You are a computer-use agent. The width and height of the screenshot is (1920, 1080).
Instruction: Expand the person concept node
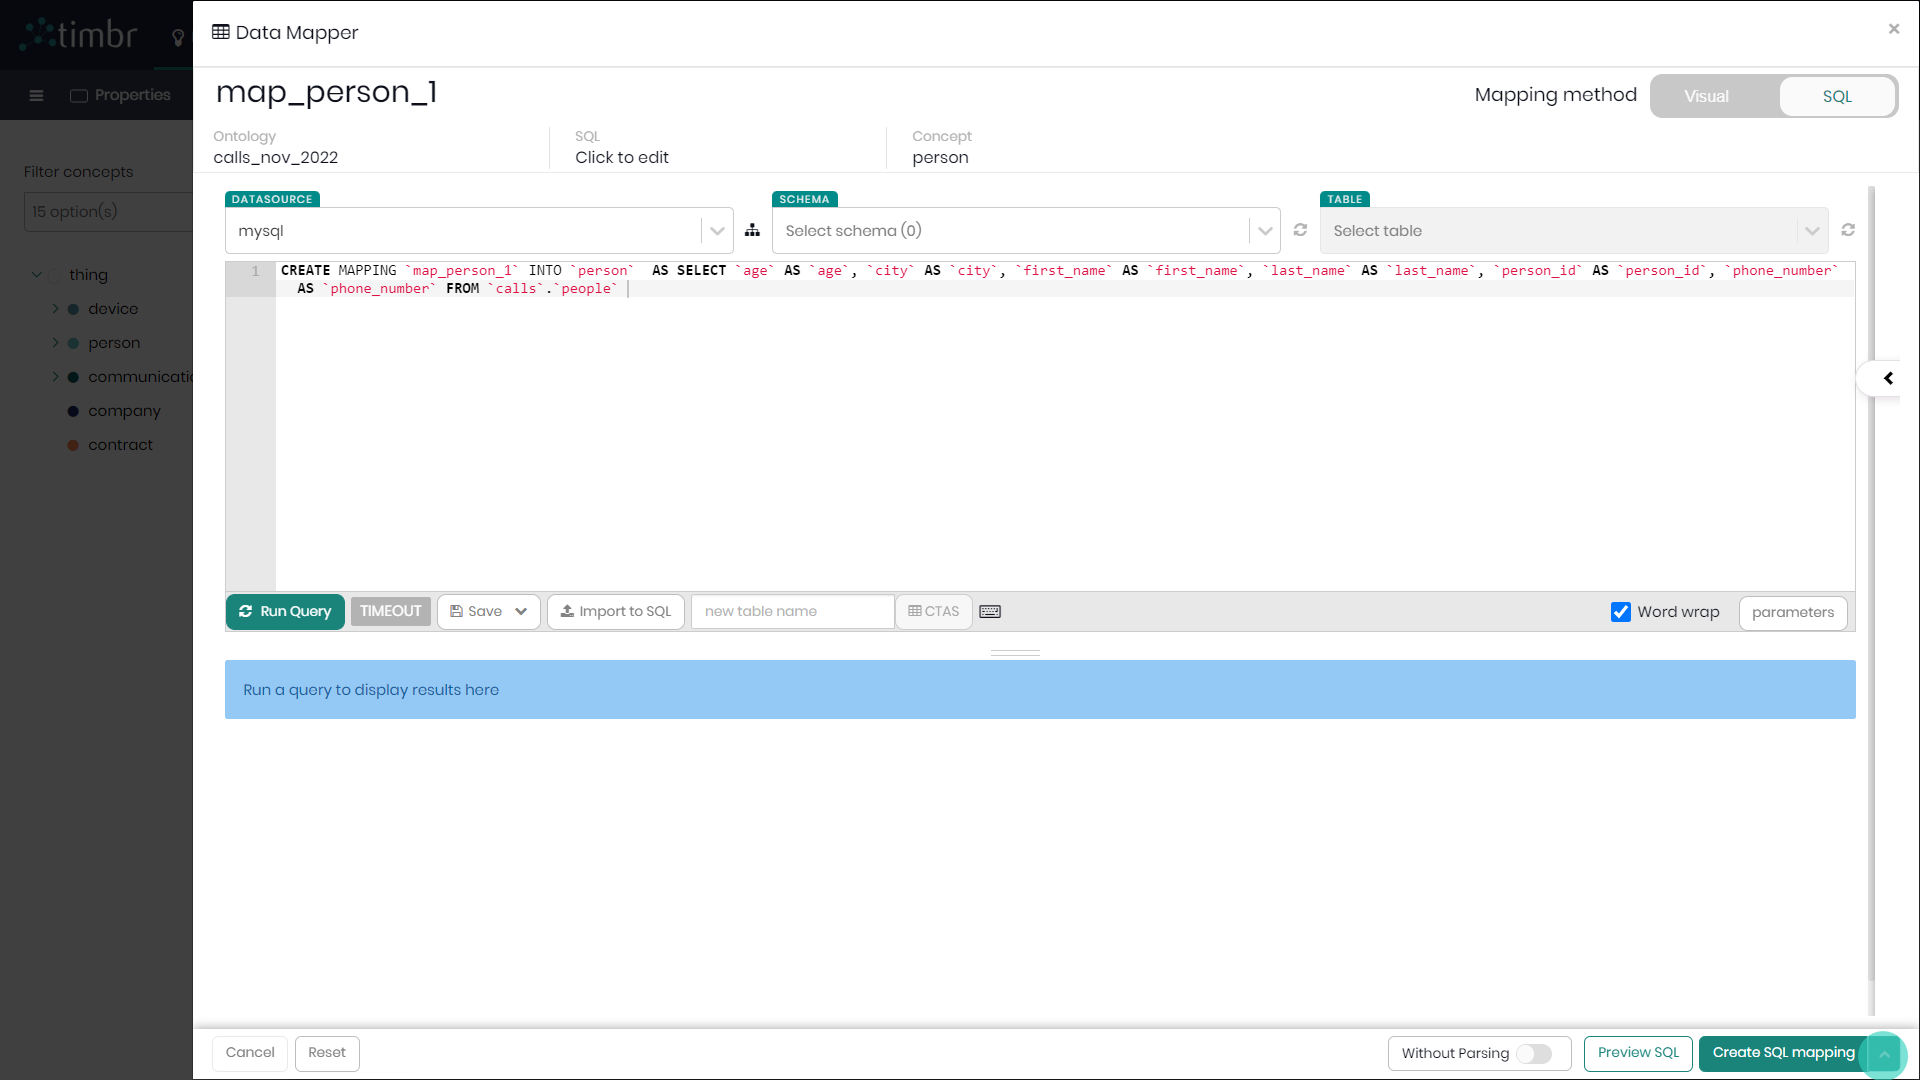pyautogui.click(x=55, y=342)
